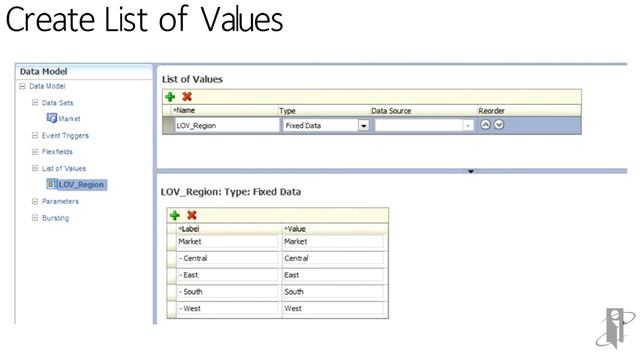This screenshot has height=360, width=640.
Task: Toggle the Flexfields expander
Action: coord(35,151)
